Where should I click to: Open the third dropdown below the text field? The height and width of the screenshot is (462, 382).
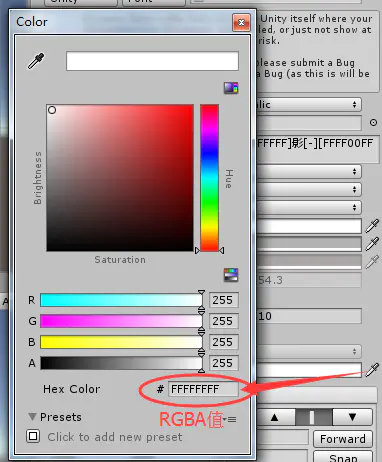pyautogui.click(x=309, y=207)
